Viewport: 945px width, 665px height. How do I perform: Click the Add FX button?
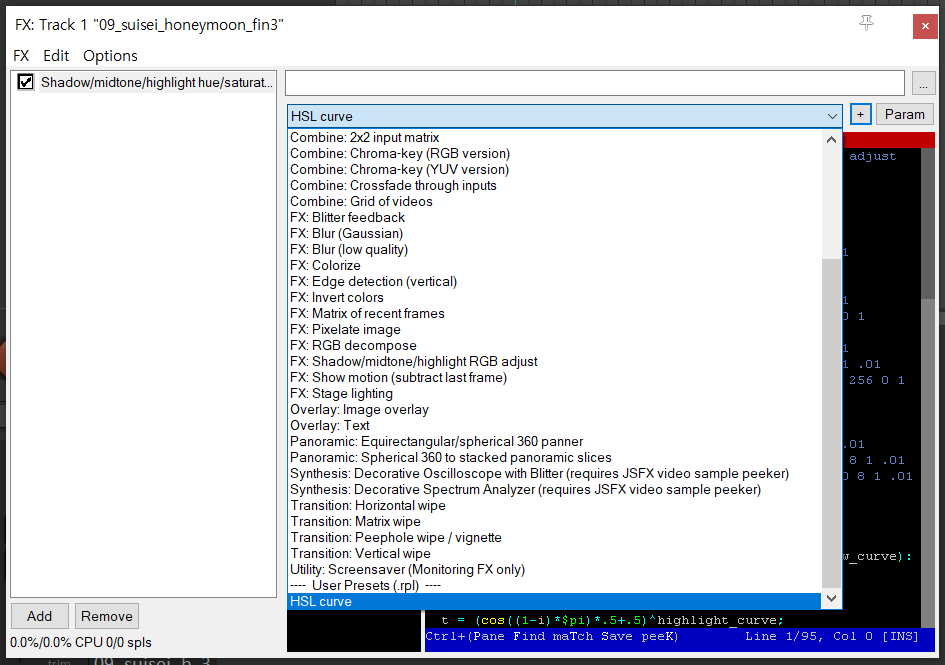click(39, 616)
